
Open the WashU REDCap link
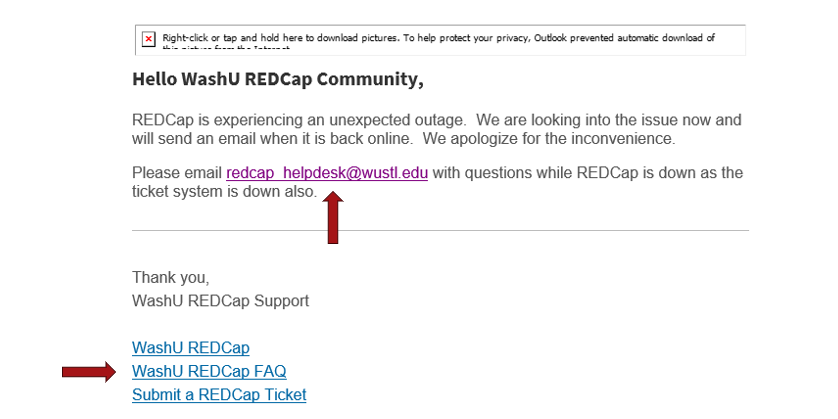(191, 348)
